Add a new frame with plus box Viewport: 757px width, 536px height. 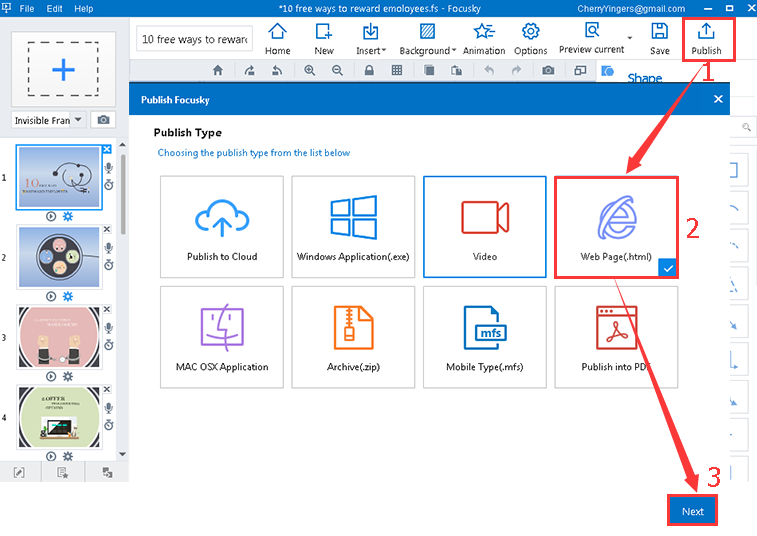click(x=63, y=70)
